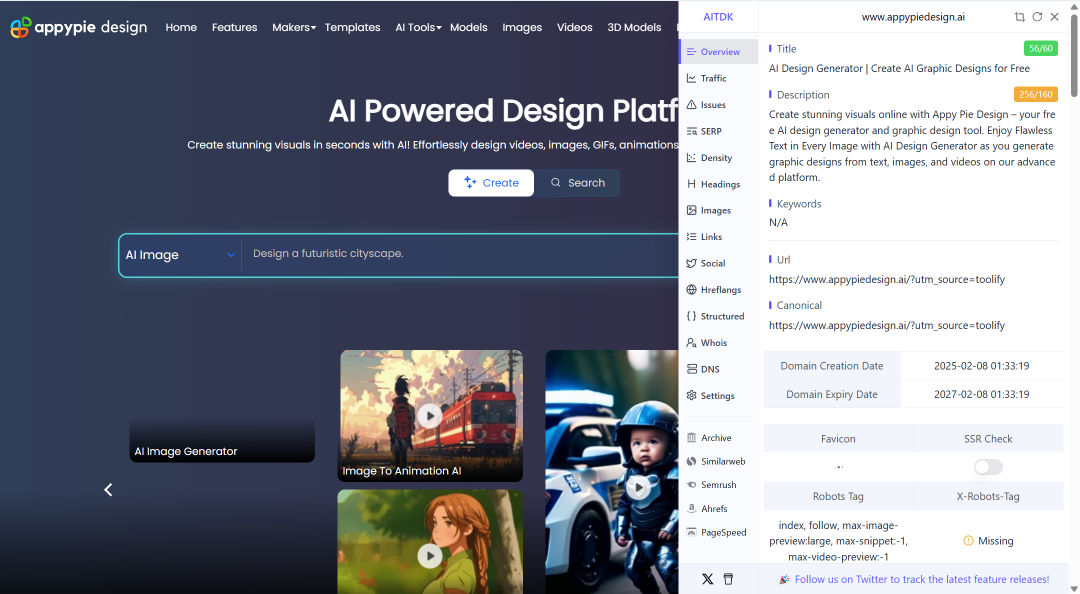Click the prompt field 'Design a futuristic cityscape'
This screenshot has width=1080, height=594.
[328, 254]
